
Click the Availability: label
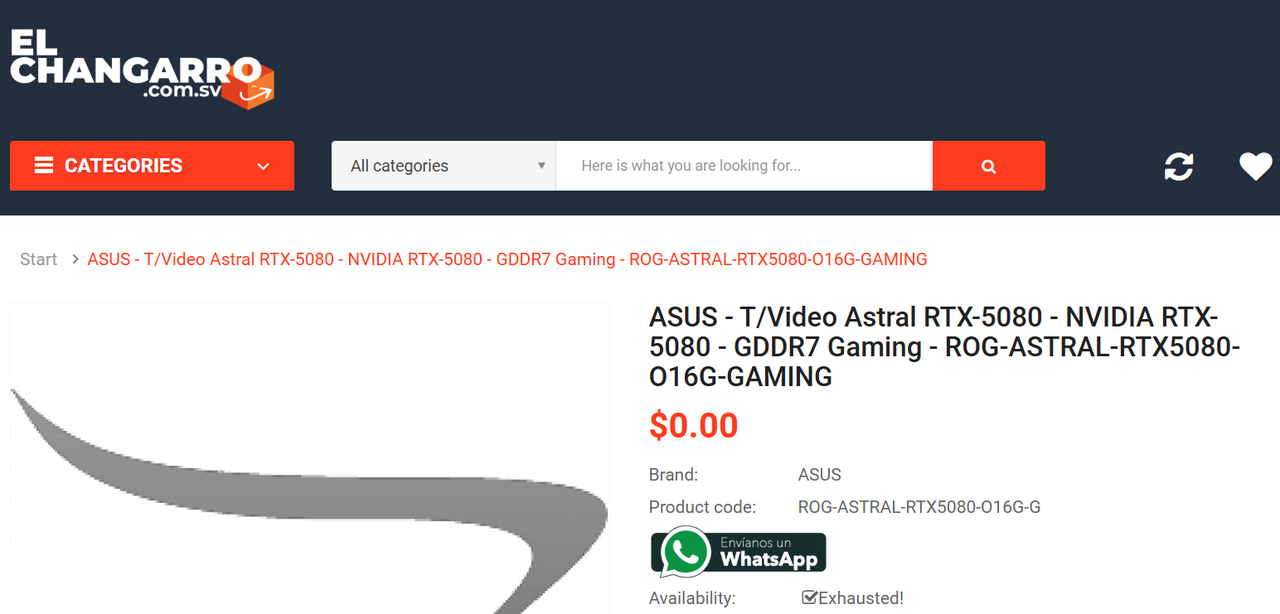click(x=692, y=598)
